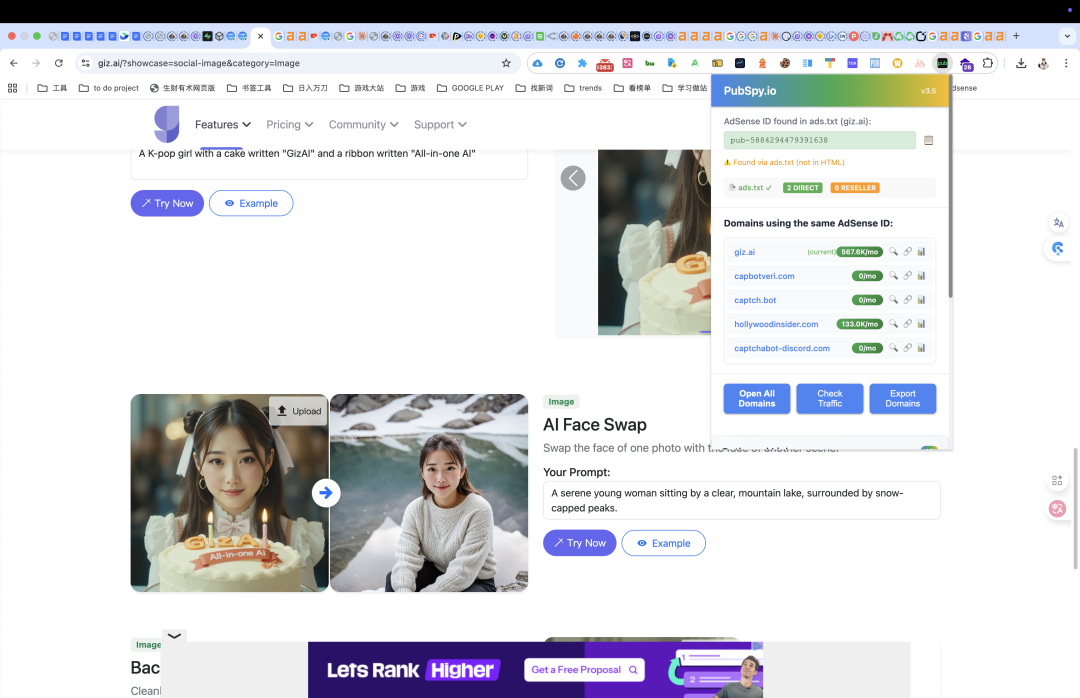Click Check Traffic button
The width and height of the screenshot is (1080, 698).
(829, 399)
